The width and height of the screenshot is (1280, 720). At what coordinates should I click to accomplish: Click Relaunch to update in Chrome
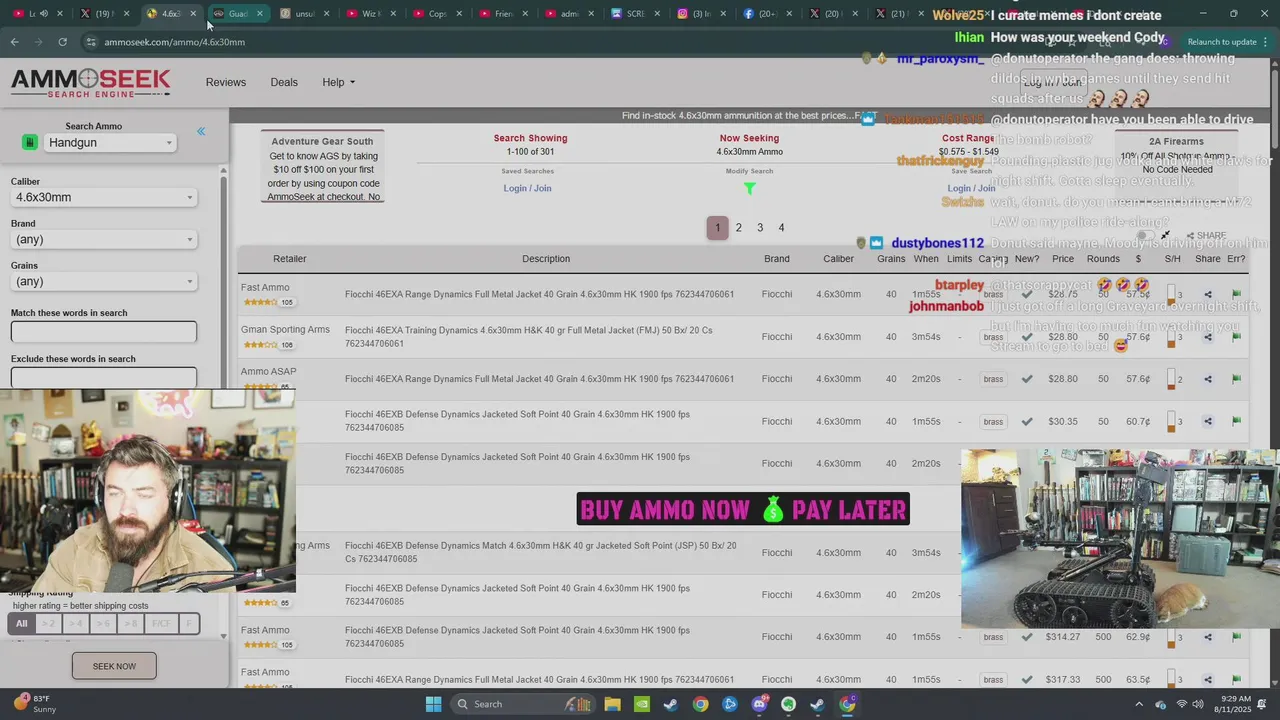click(1222, 42)
